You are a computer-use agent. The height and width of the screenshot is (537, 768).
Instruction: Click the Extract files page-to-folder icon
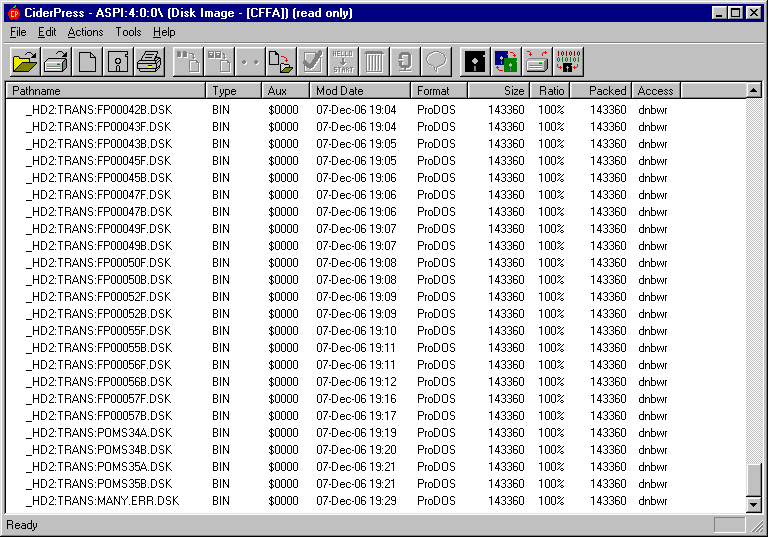281,62
